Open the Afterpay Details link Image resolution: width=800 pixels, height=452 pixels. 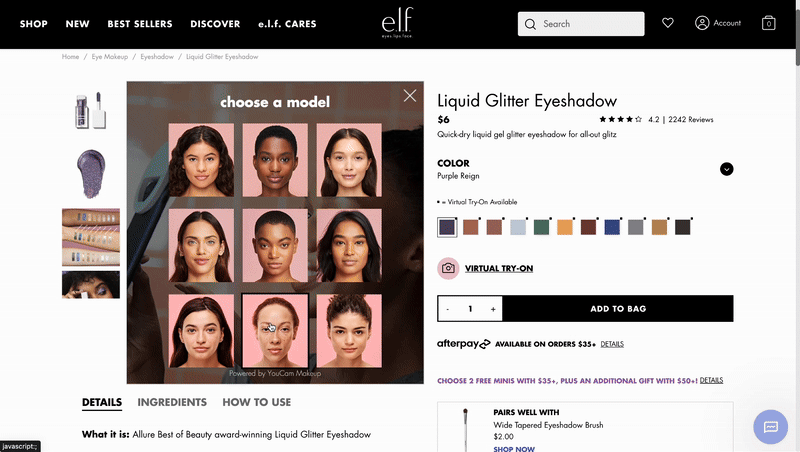click(x=612, y=344)
